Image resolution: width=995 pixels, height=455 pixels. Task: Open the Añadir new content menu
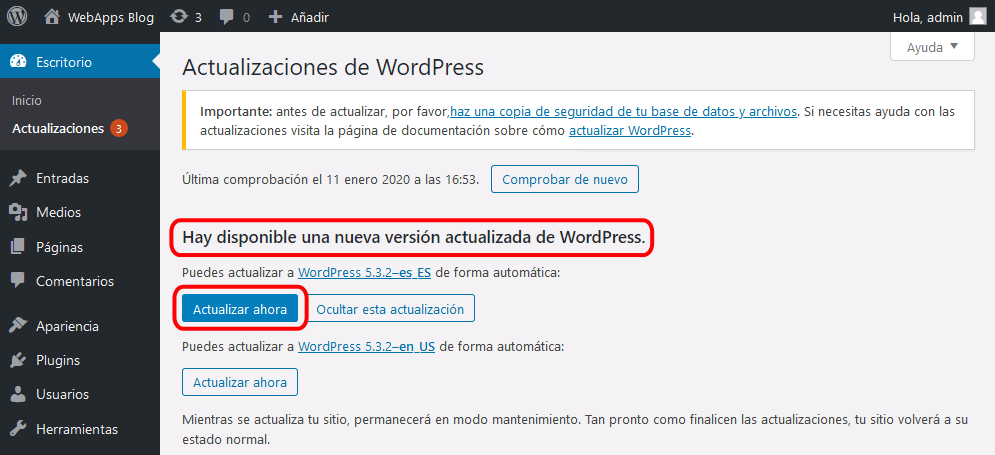click(298, 17)
